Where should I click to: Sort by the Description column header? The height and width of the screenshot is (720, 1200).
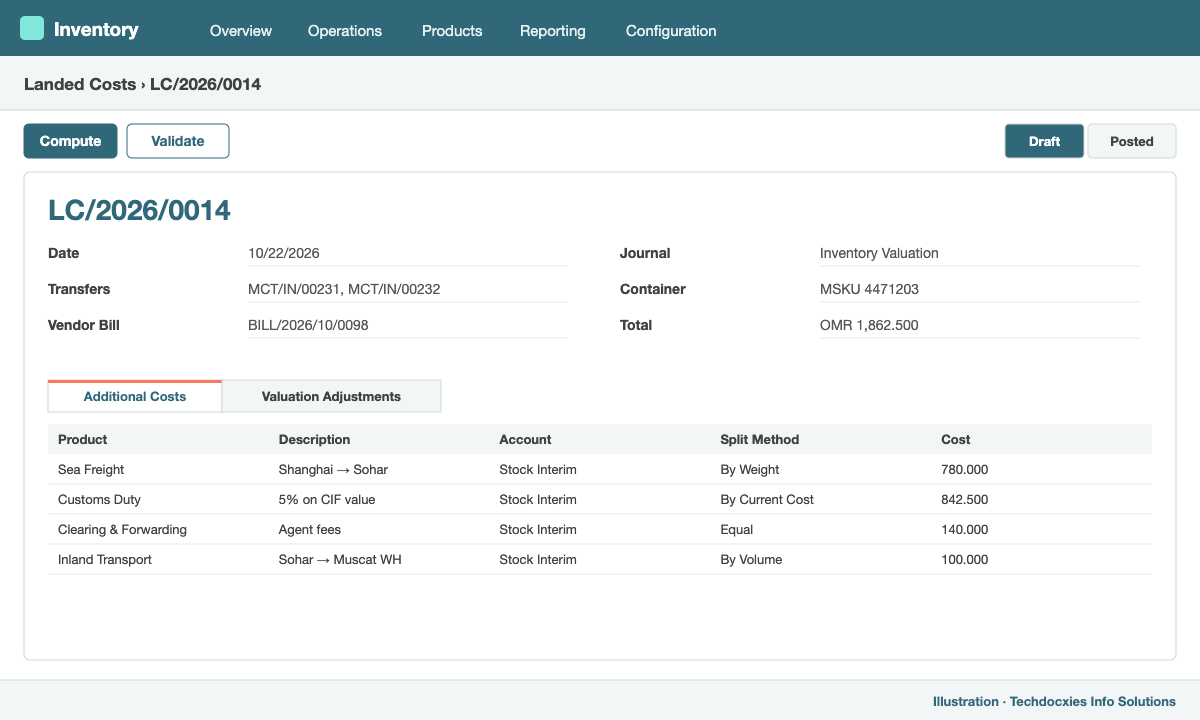click(x=315, y=439)
